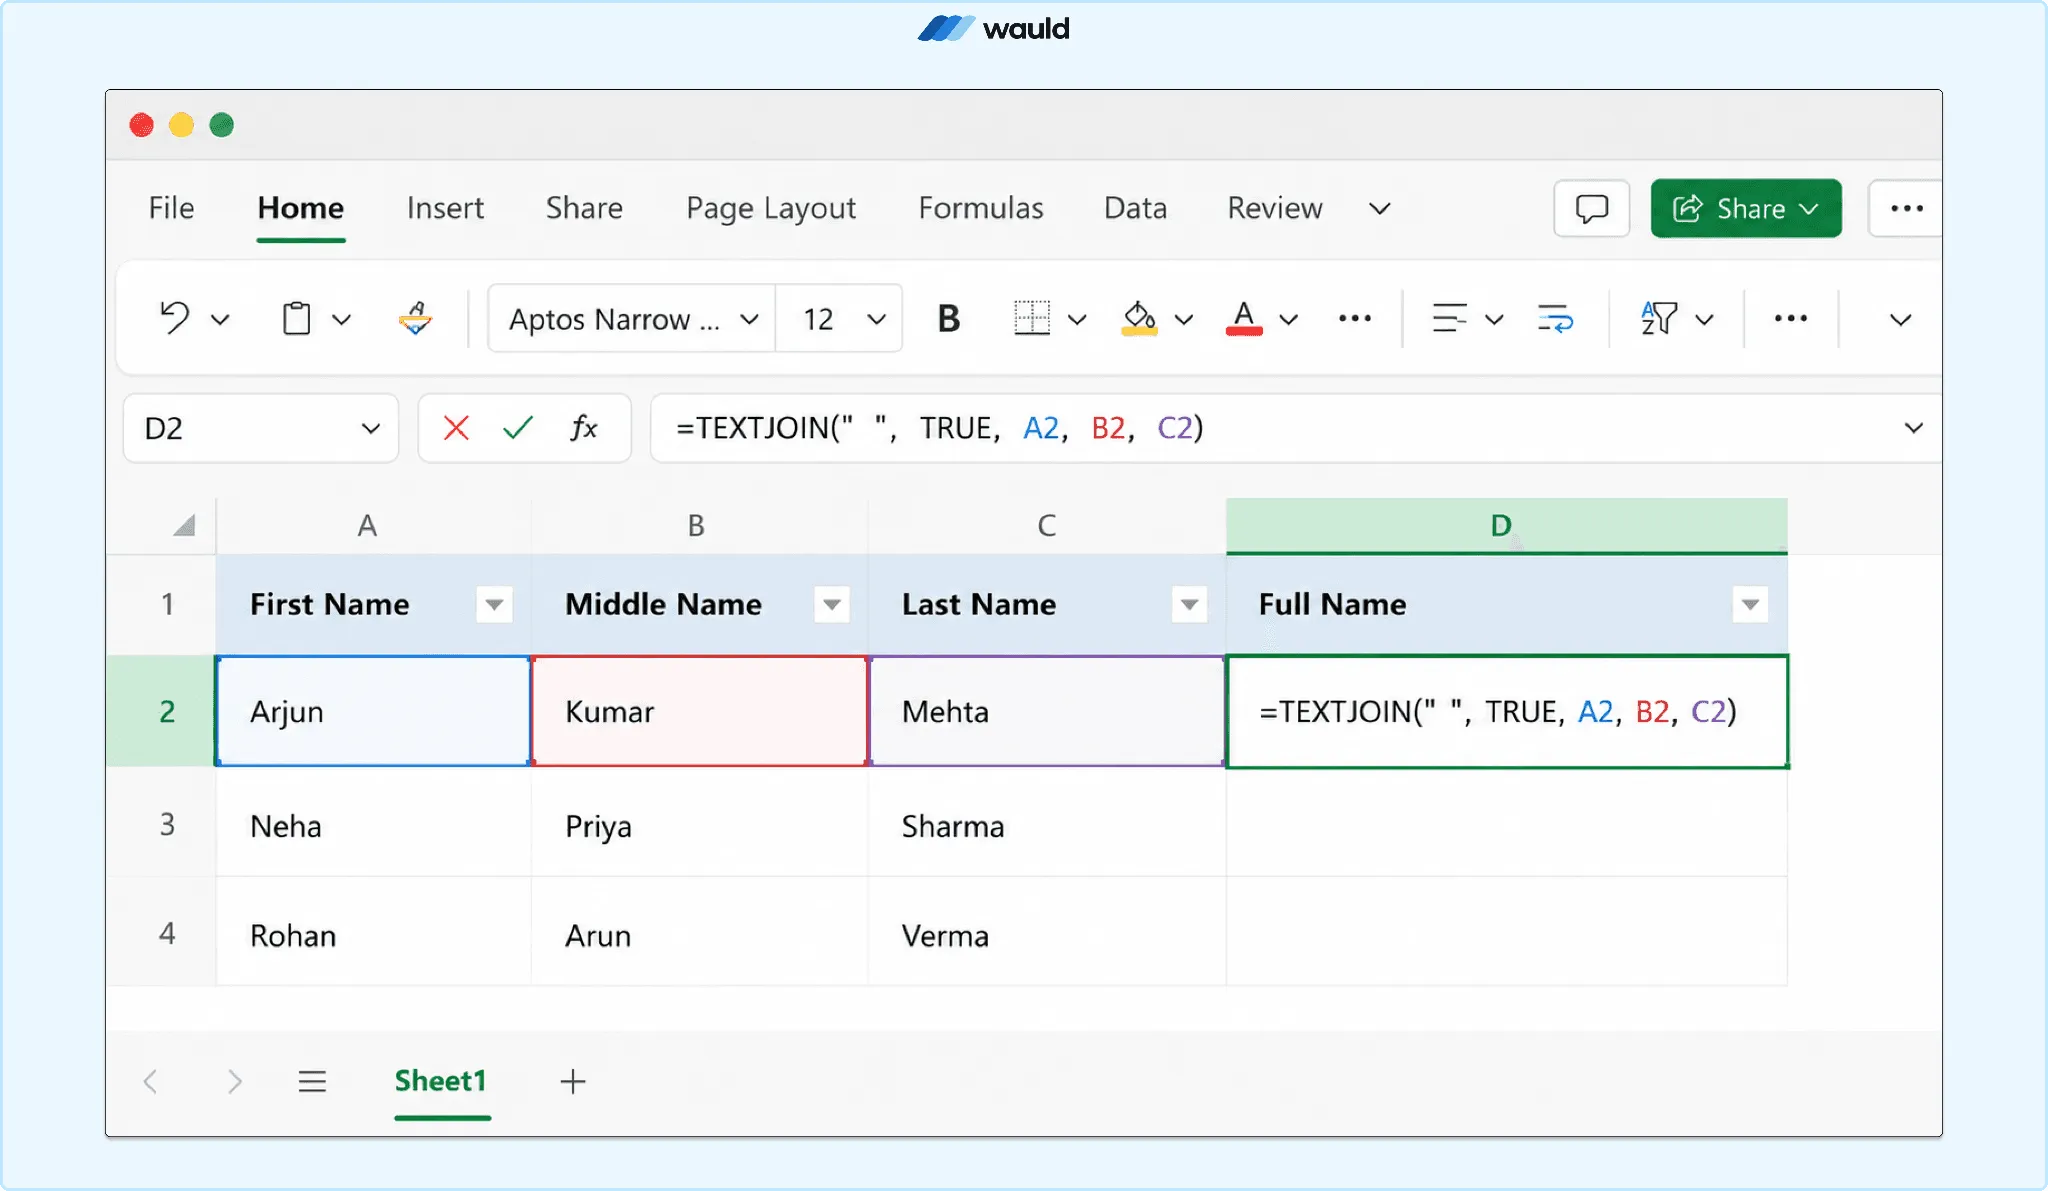Click the Select All corner triangle
This screenshot has width=2048, height=1191.
tap(184, 525)
